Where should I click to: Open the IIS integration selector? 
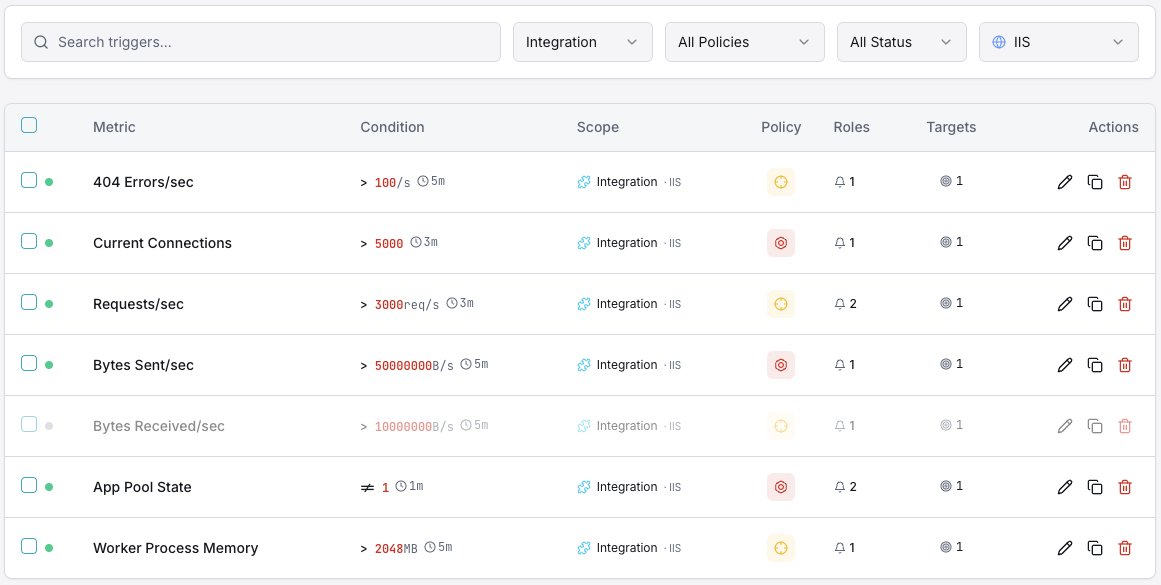coord(1058,42)
